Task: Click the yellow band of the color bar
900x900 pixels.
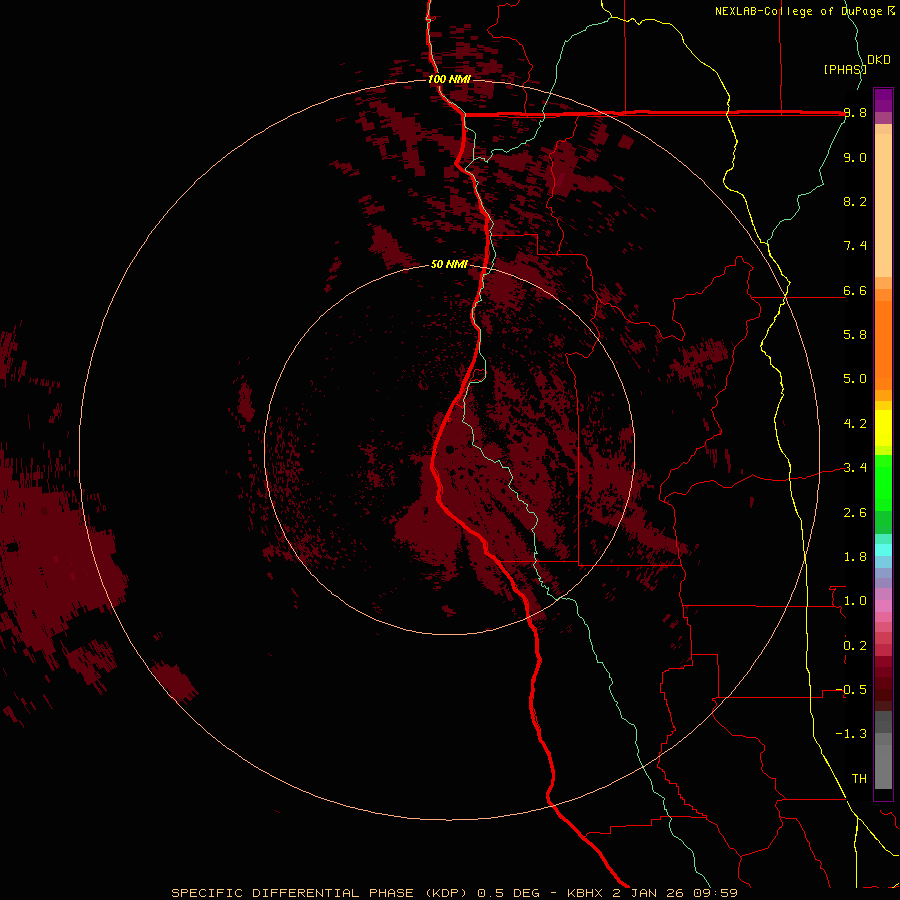Action: point(883,428)
